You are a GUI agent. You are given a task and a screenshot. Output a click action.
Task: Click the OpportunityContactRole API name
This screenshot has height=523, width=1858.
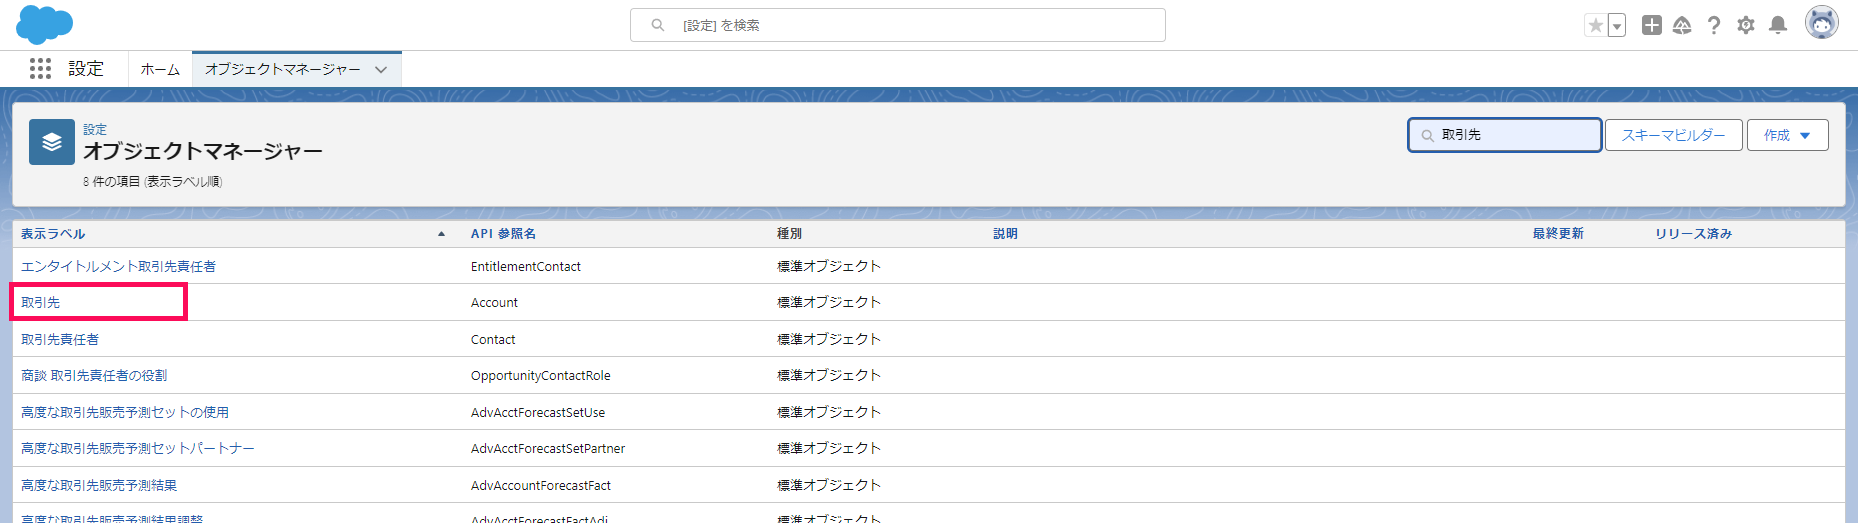[x=541, y=375]
